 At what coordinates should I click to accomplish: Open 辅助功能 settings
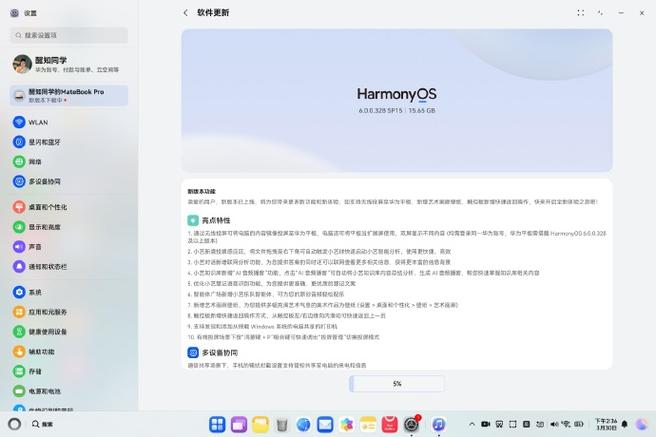tap(69, 351)
